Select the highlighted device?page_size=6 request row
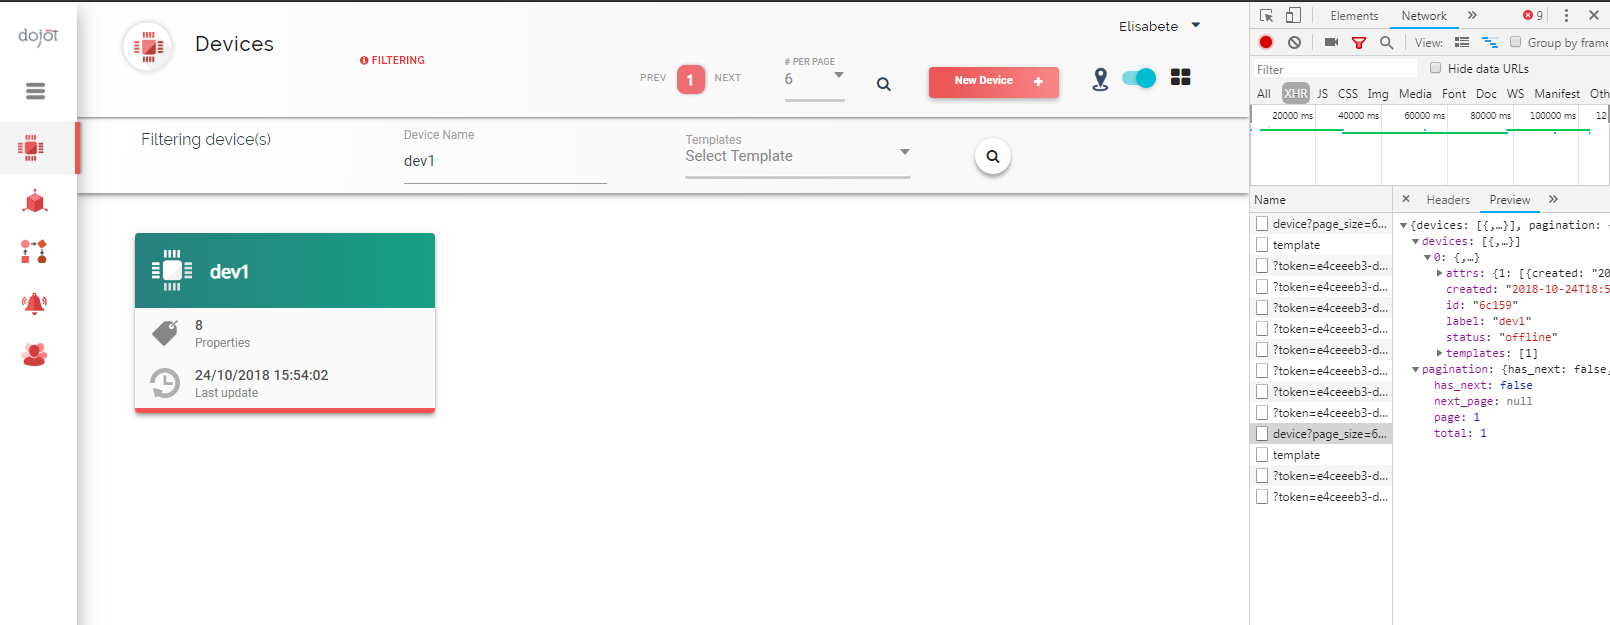The height and width of the screenshot is (625, 1610). click(1321, 434)
